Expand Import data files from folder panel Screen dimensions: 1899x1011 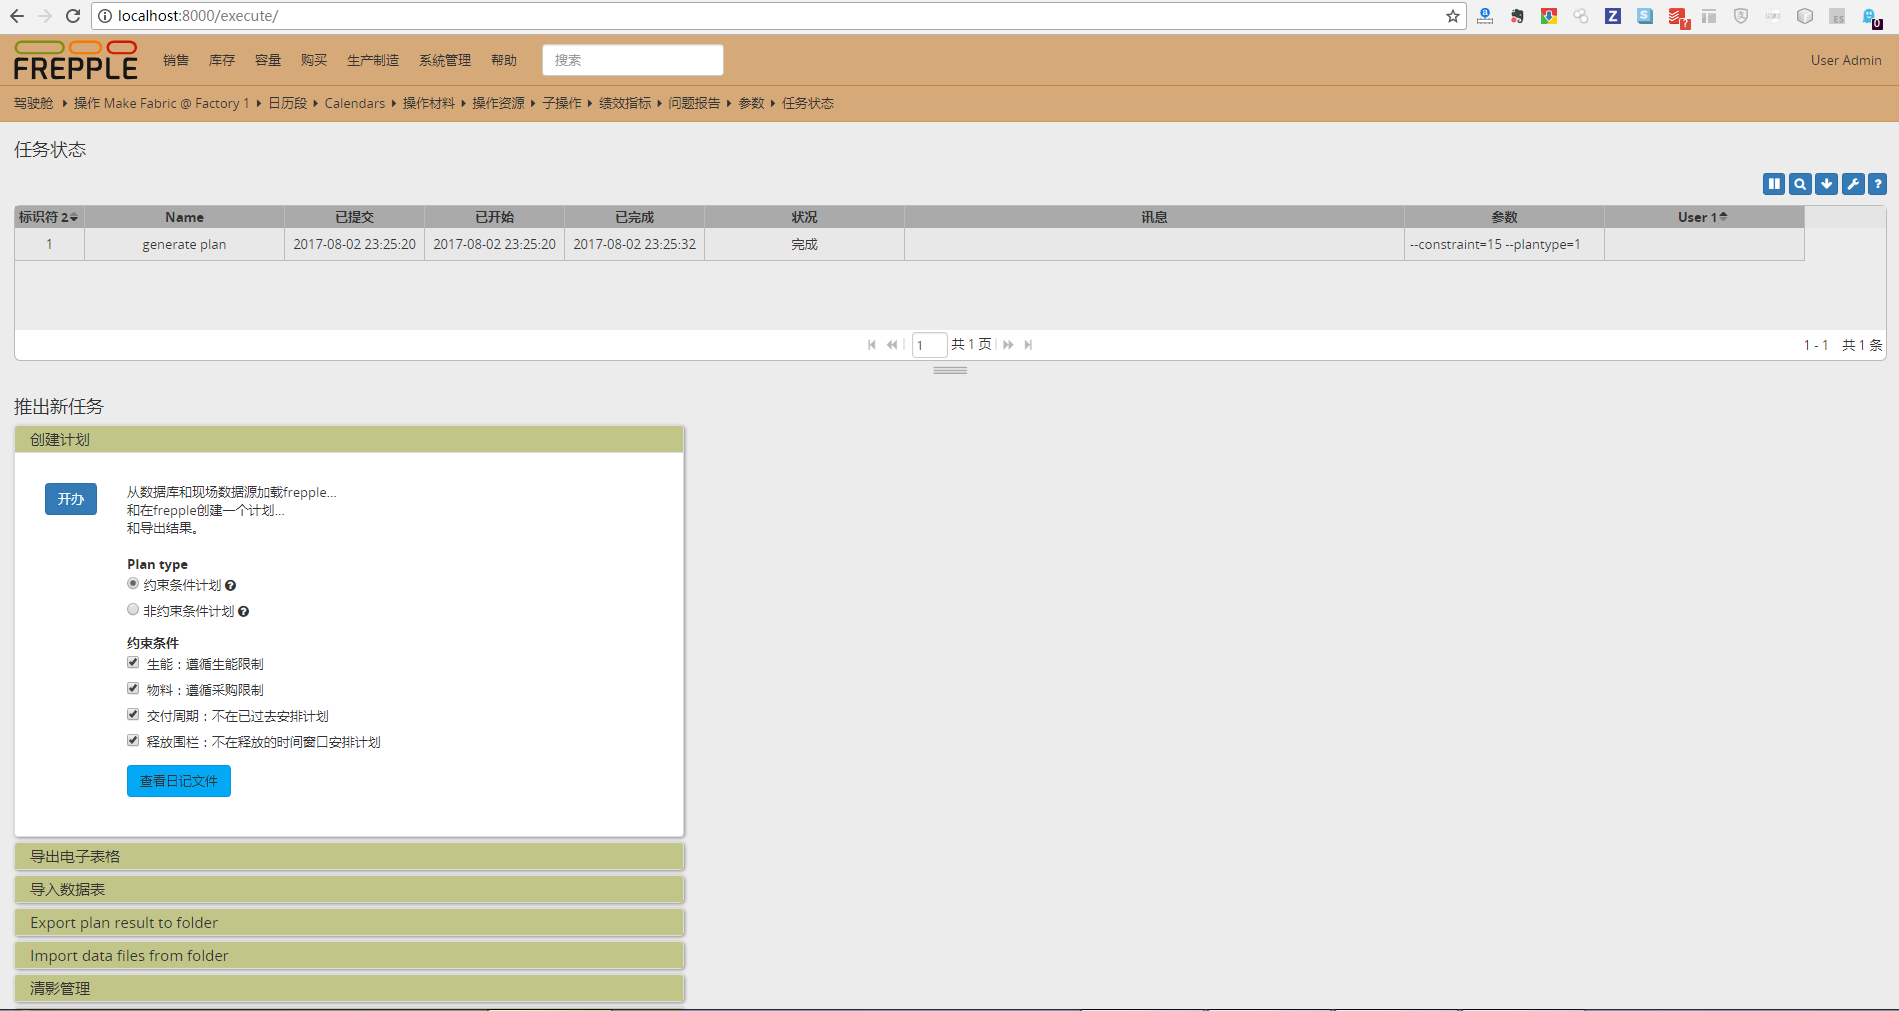coord(349,955)
